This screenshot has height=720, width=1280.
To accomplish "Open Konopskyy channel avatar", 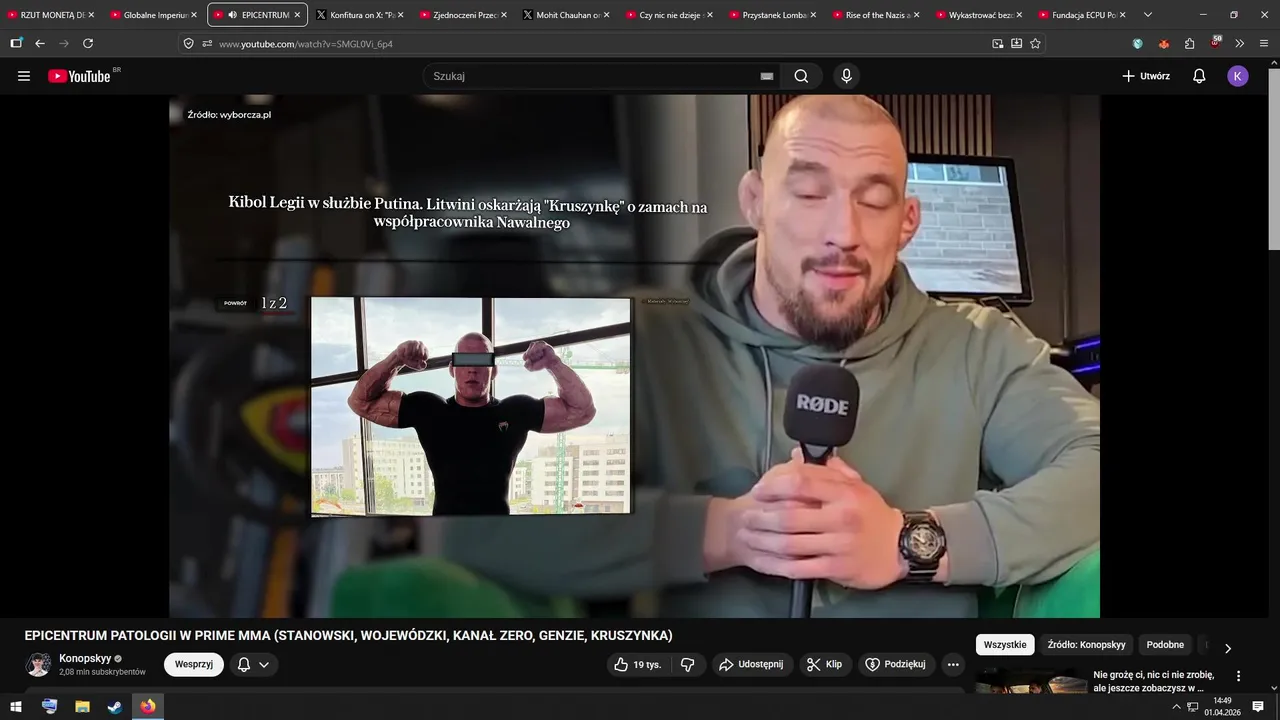I will pos(38,664).
